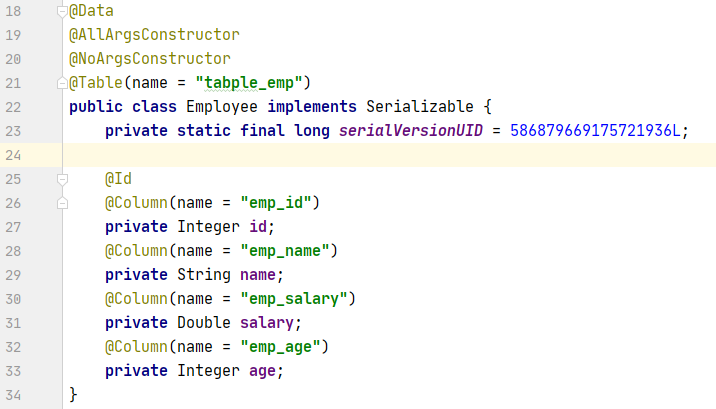Click line number 22 in gutter
Viewport: 716px width, 409px height.
(x=13, y=107)
